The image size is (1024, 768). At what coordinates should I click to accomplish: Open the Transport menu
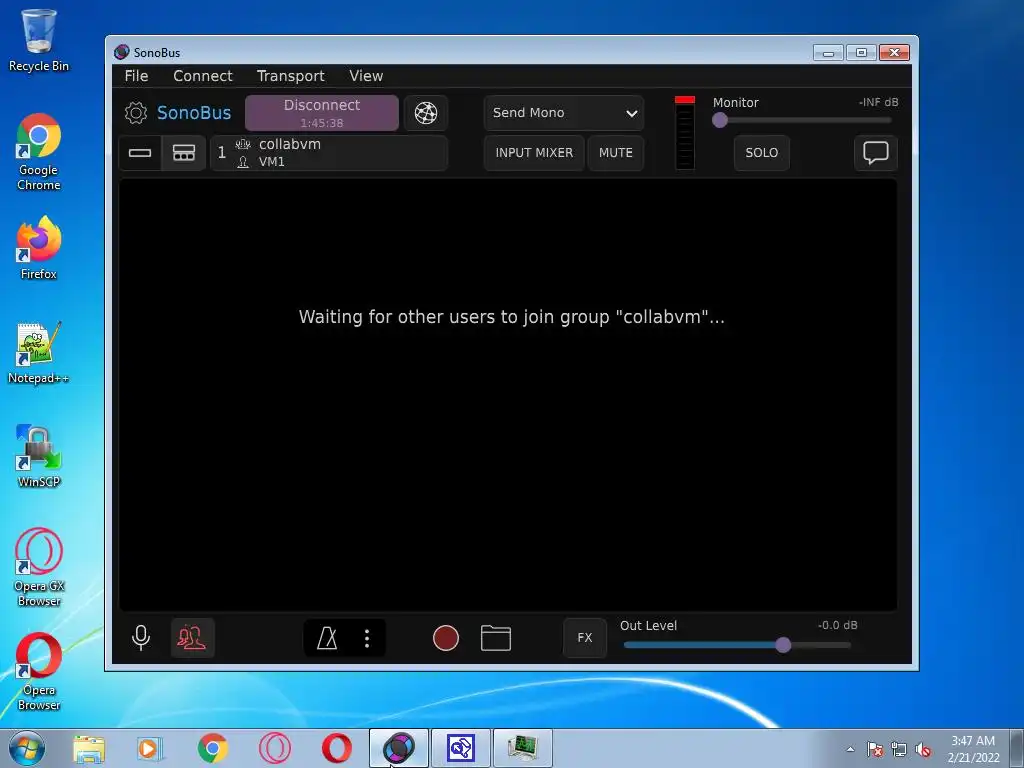pyautogui.click(x=291, y=76)
